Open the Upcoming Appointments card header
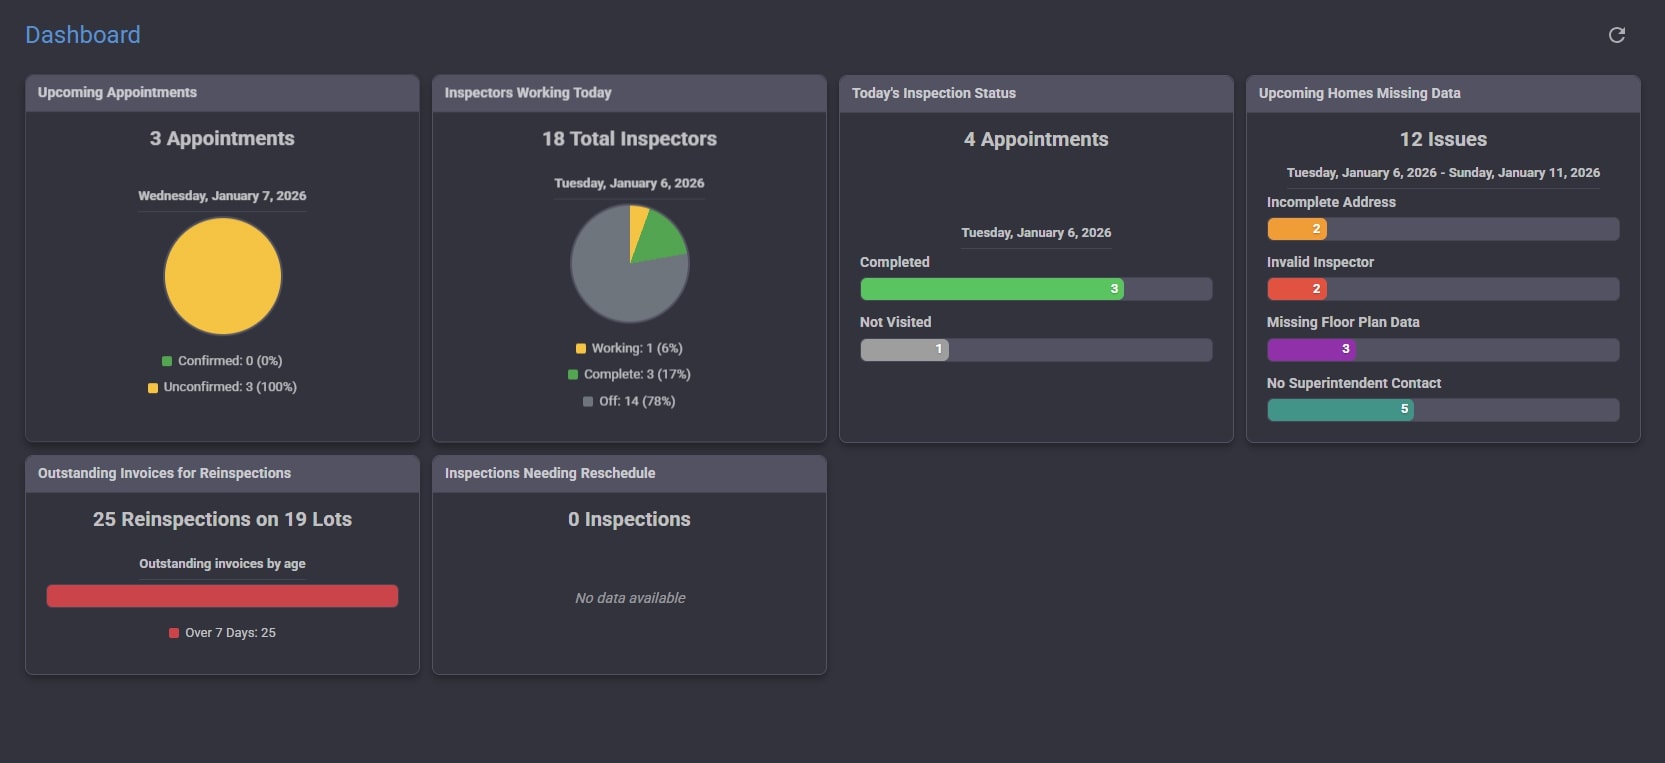This screenshot has height=763, width=1665. (222, 93)
